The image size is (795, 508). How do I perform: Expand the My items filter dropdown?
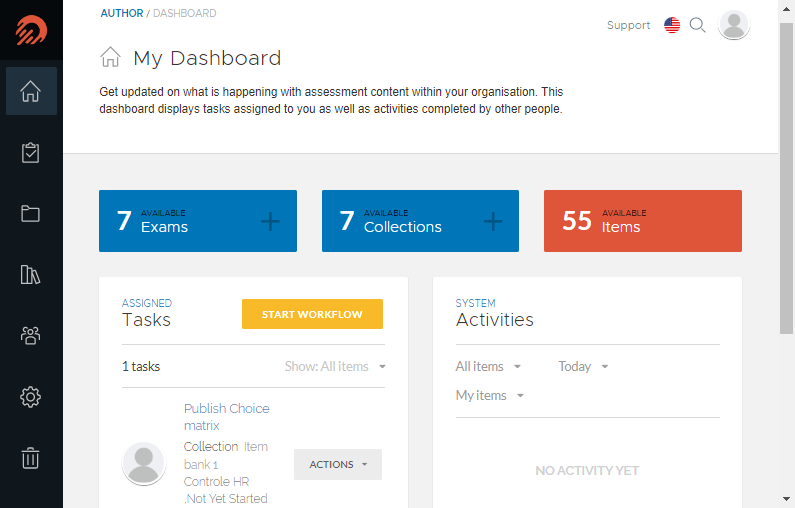click(x=489, y=395)
